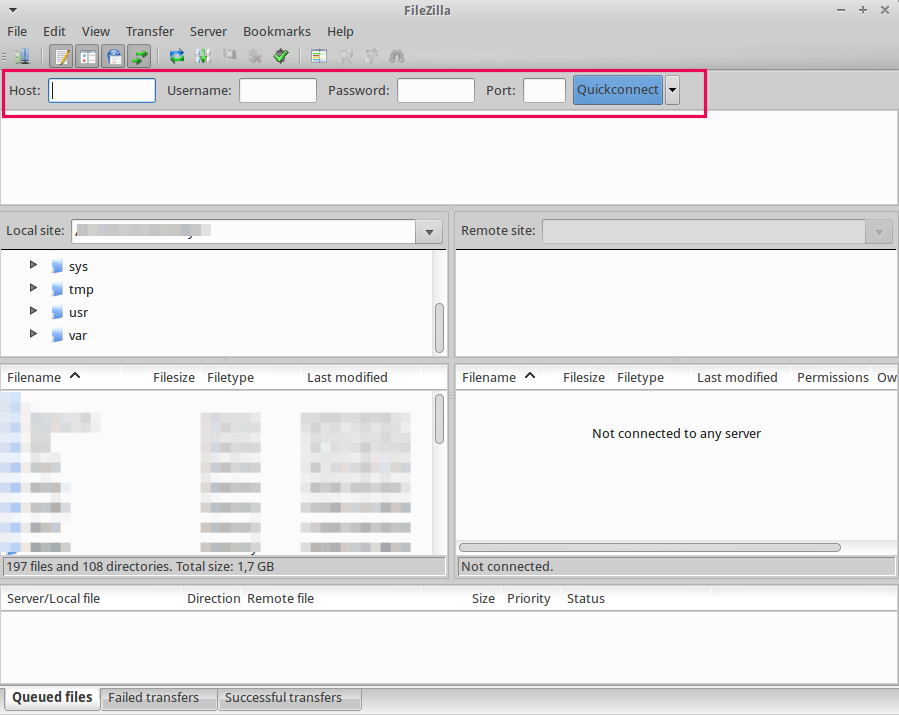Click the Direction queue column header
Screen dimensions: 899x715
213,599
